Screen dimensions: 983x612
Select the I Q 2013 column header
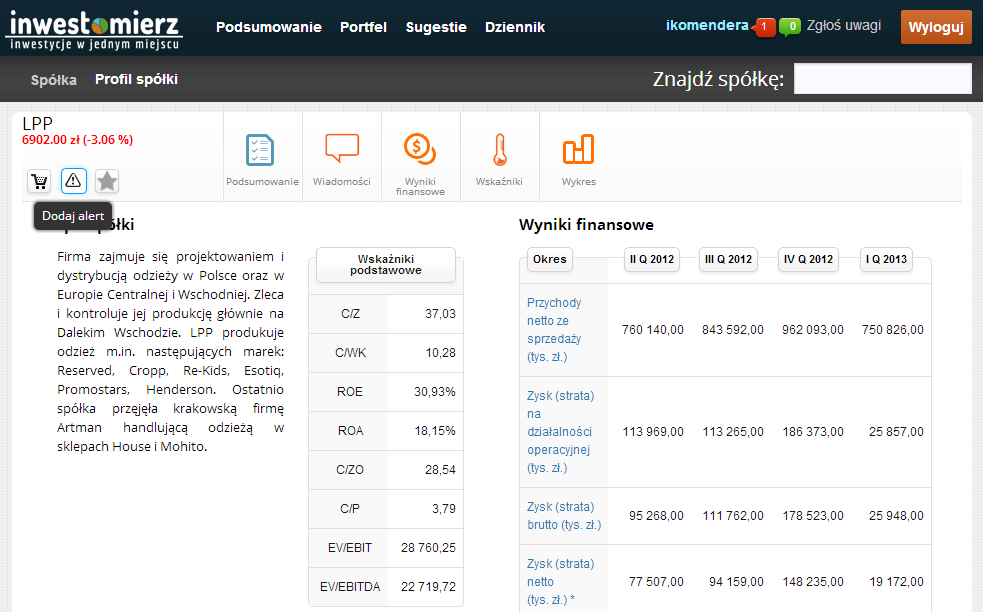click(x=886, y=259)
